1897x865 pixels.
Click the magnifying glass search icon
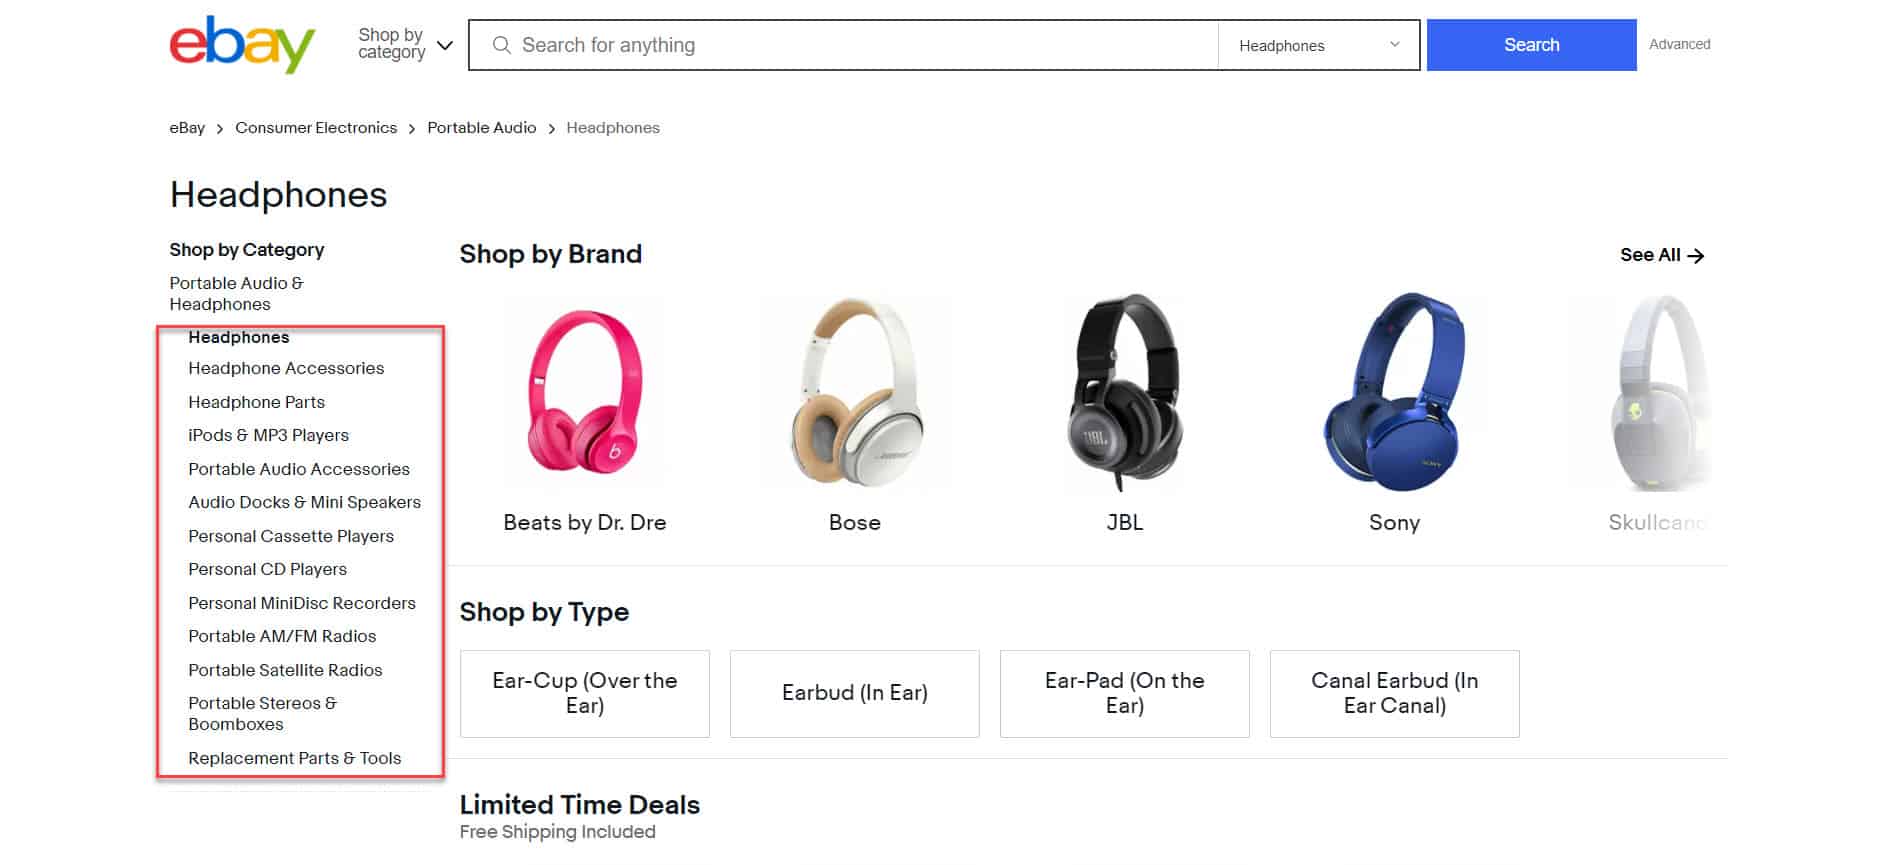coord(501,45)
